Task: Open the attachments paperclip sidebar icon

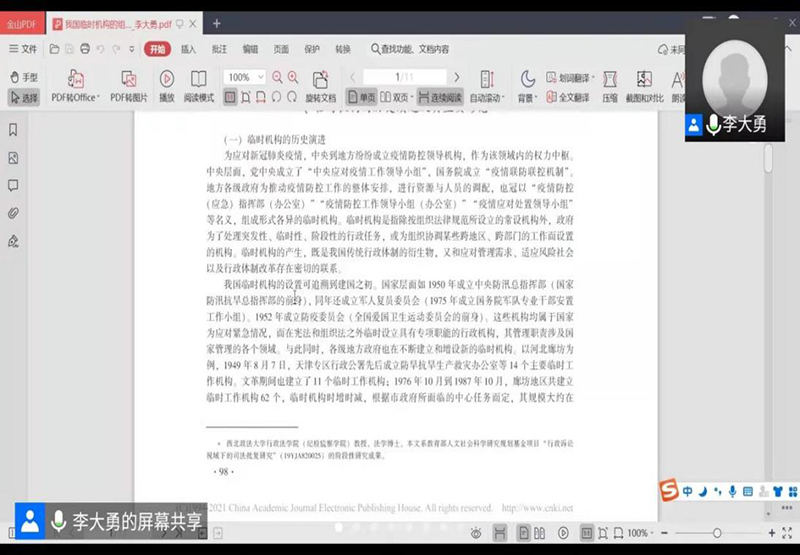Action: (13, 213)
